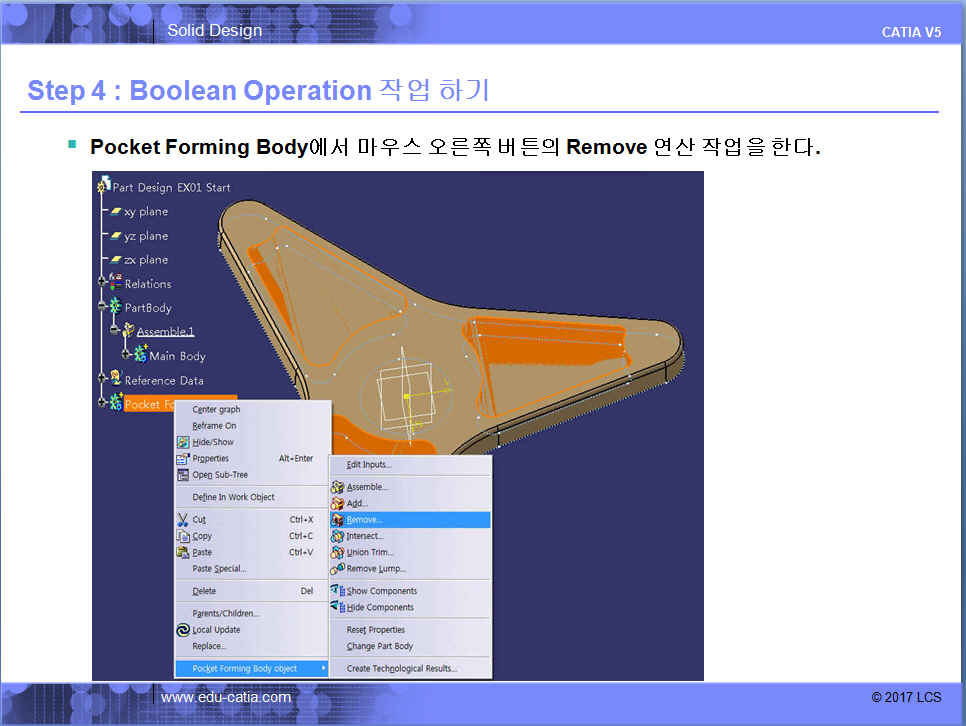Open the www.edu-catia.com link
The height and width of the screenshot is (726, 966).
click(x=226, y=697)
